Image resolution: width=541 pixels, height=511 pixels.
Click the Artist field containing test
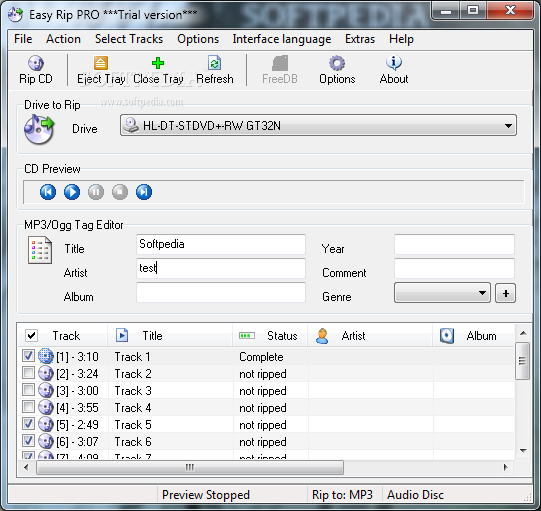pos(221,268)
